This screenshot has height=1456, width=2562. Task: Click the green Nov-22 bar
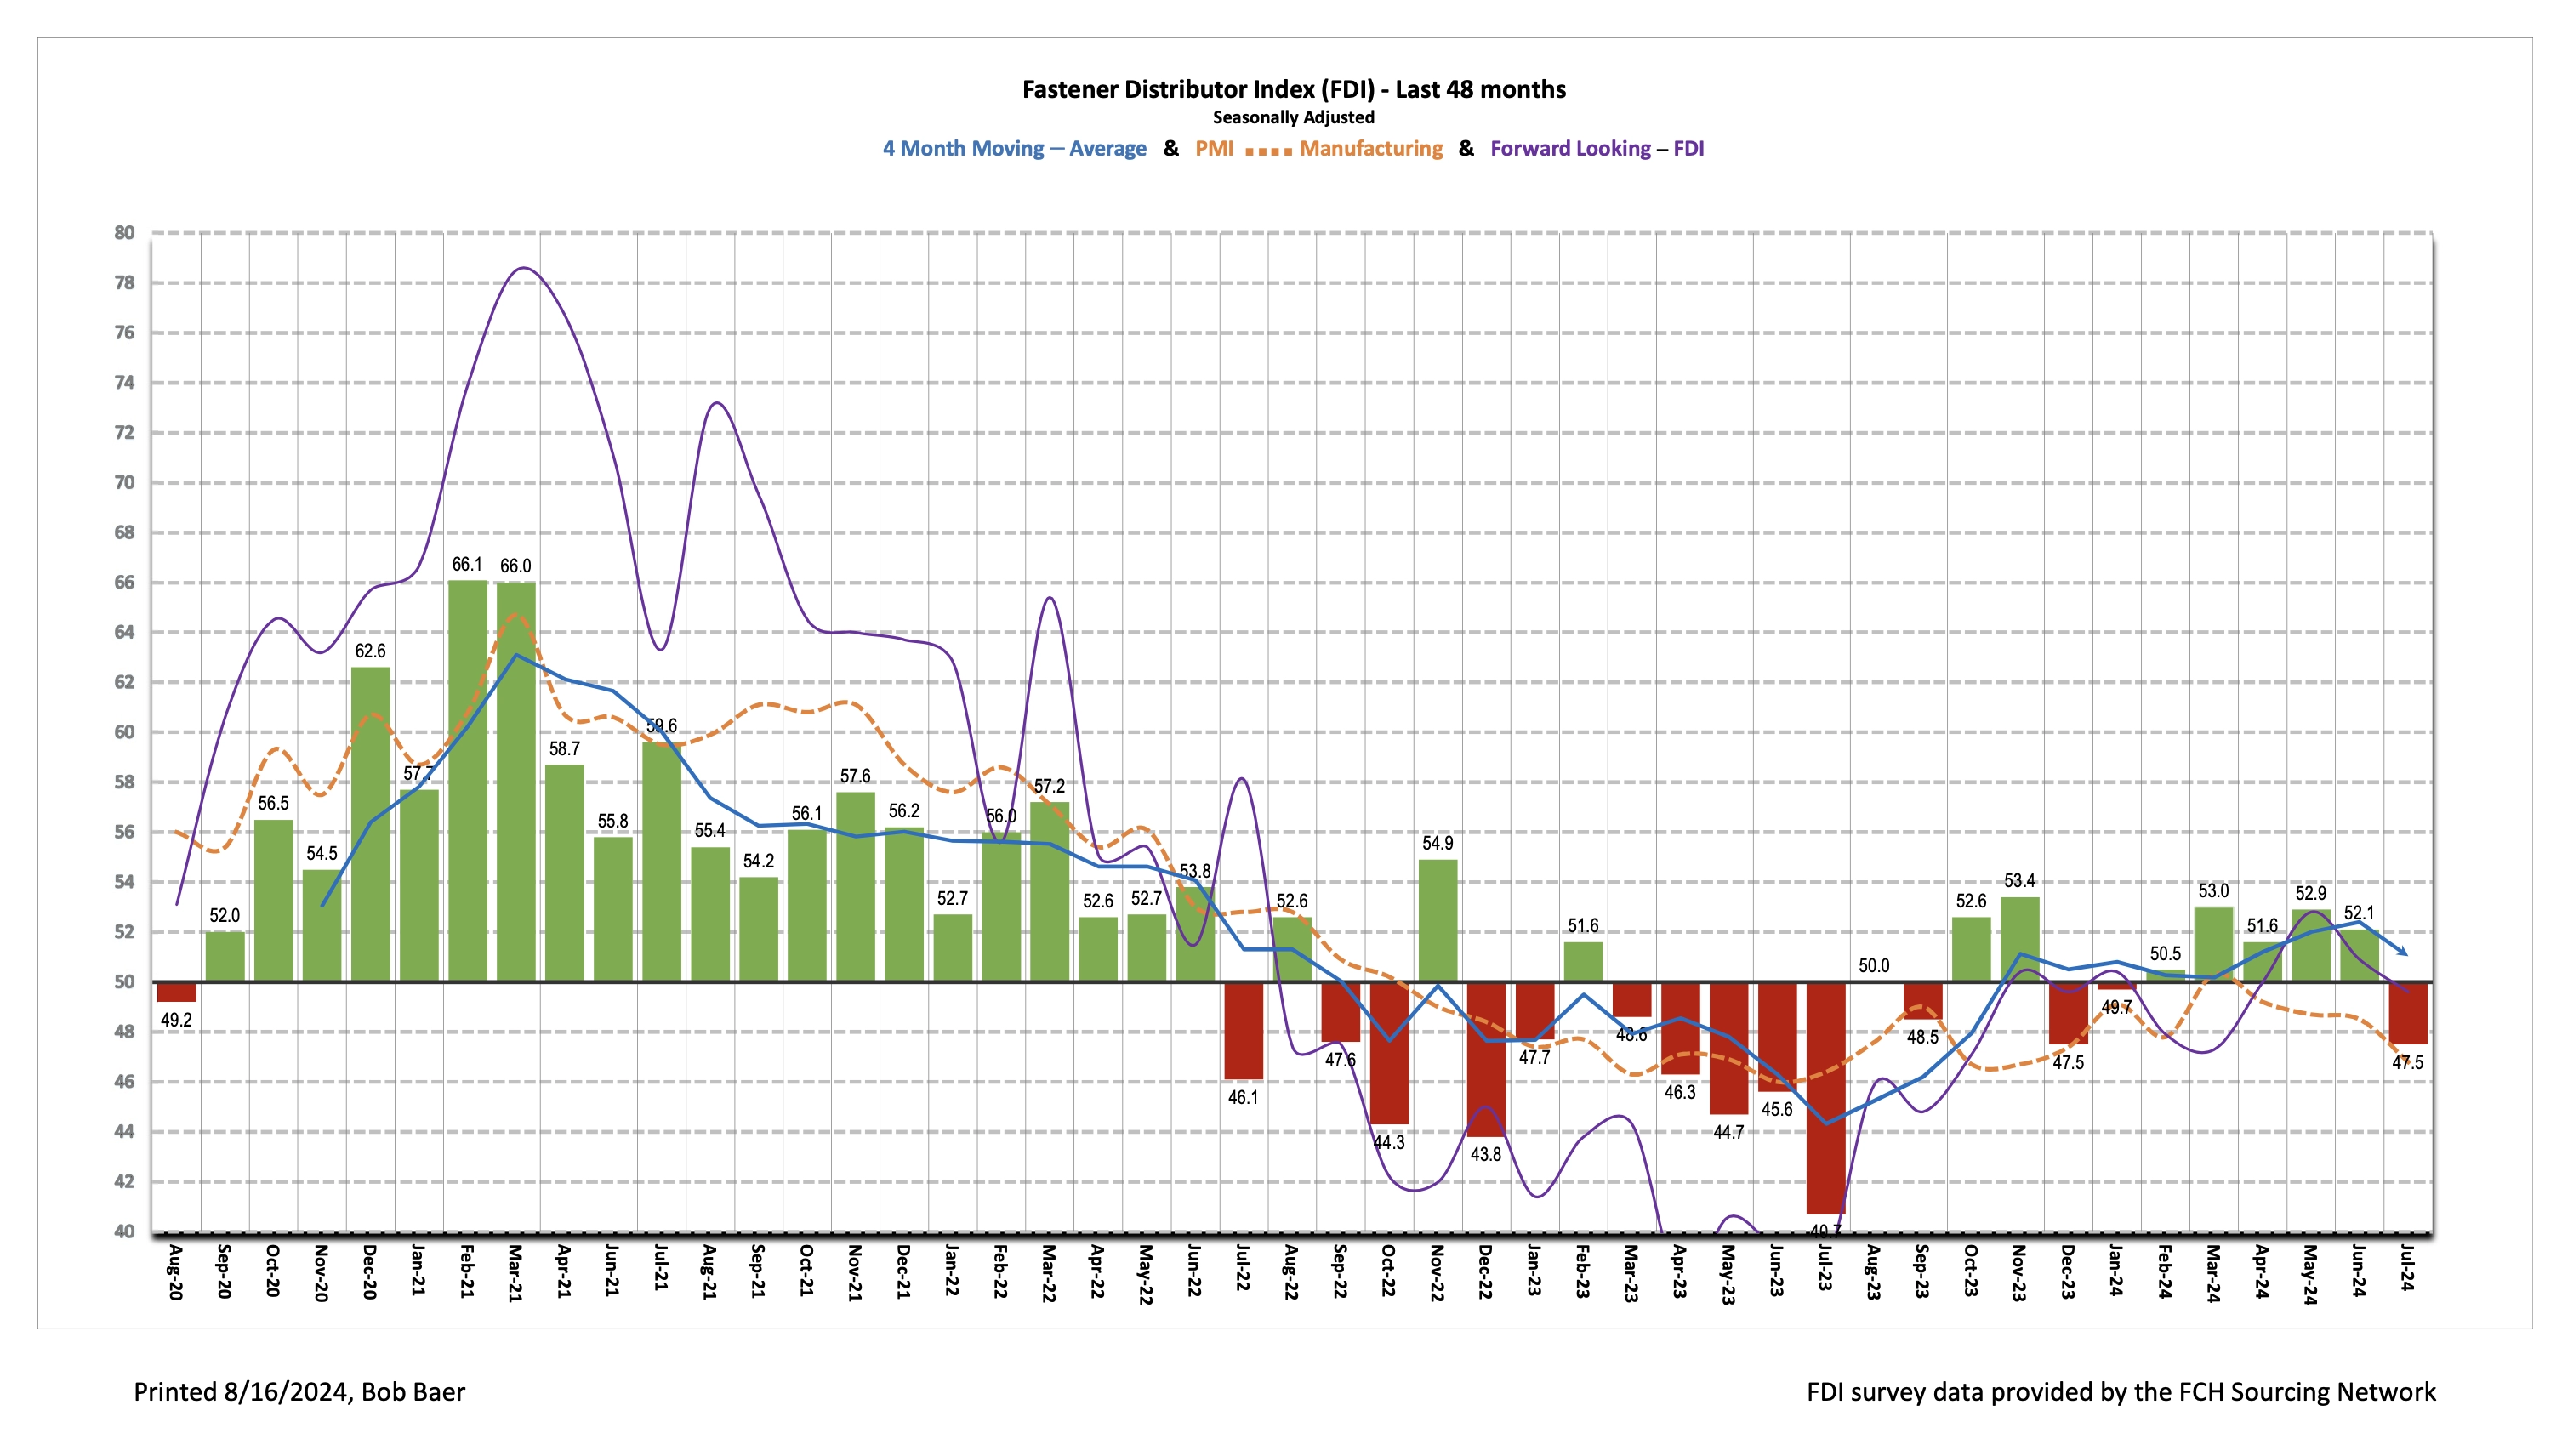coord(1437,920)
